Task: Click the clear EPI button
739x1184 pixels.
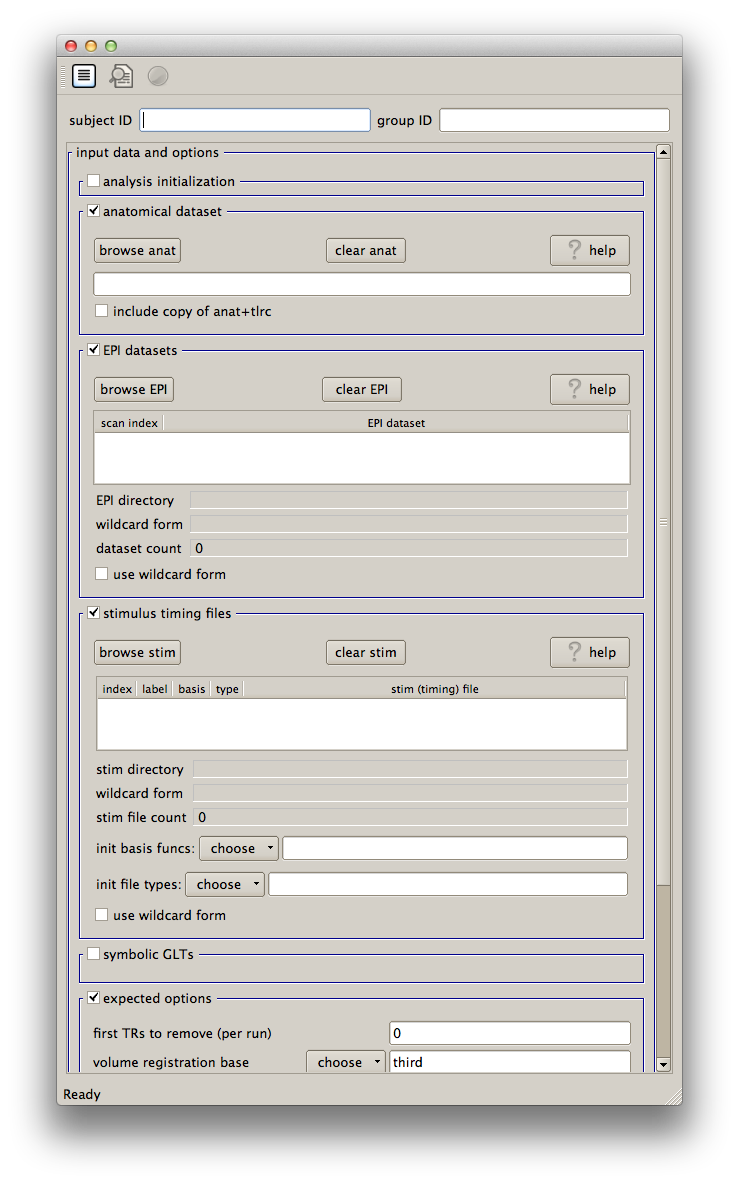Action: pyautogui.click(x=362, y=389)
